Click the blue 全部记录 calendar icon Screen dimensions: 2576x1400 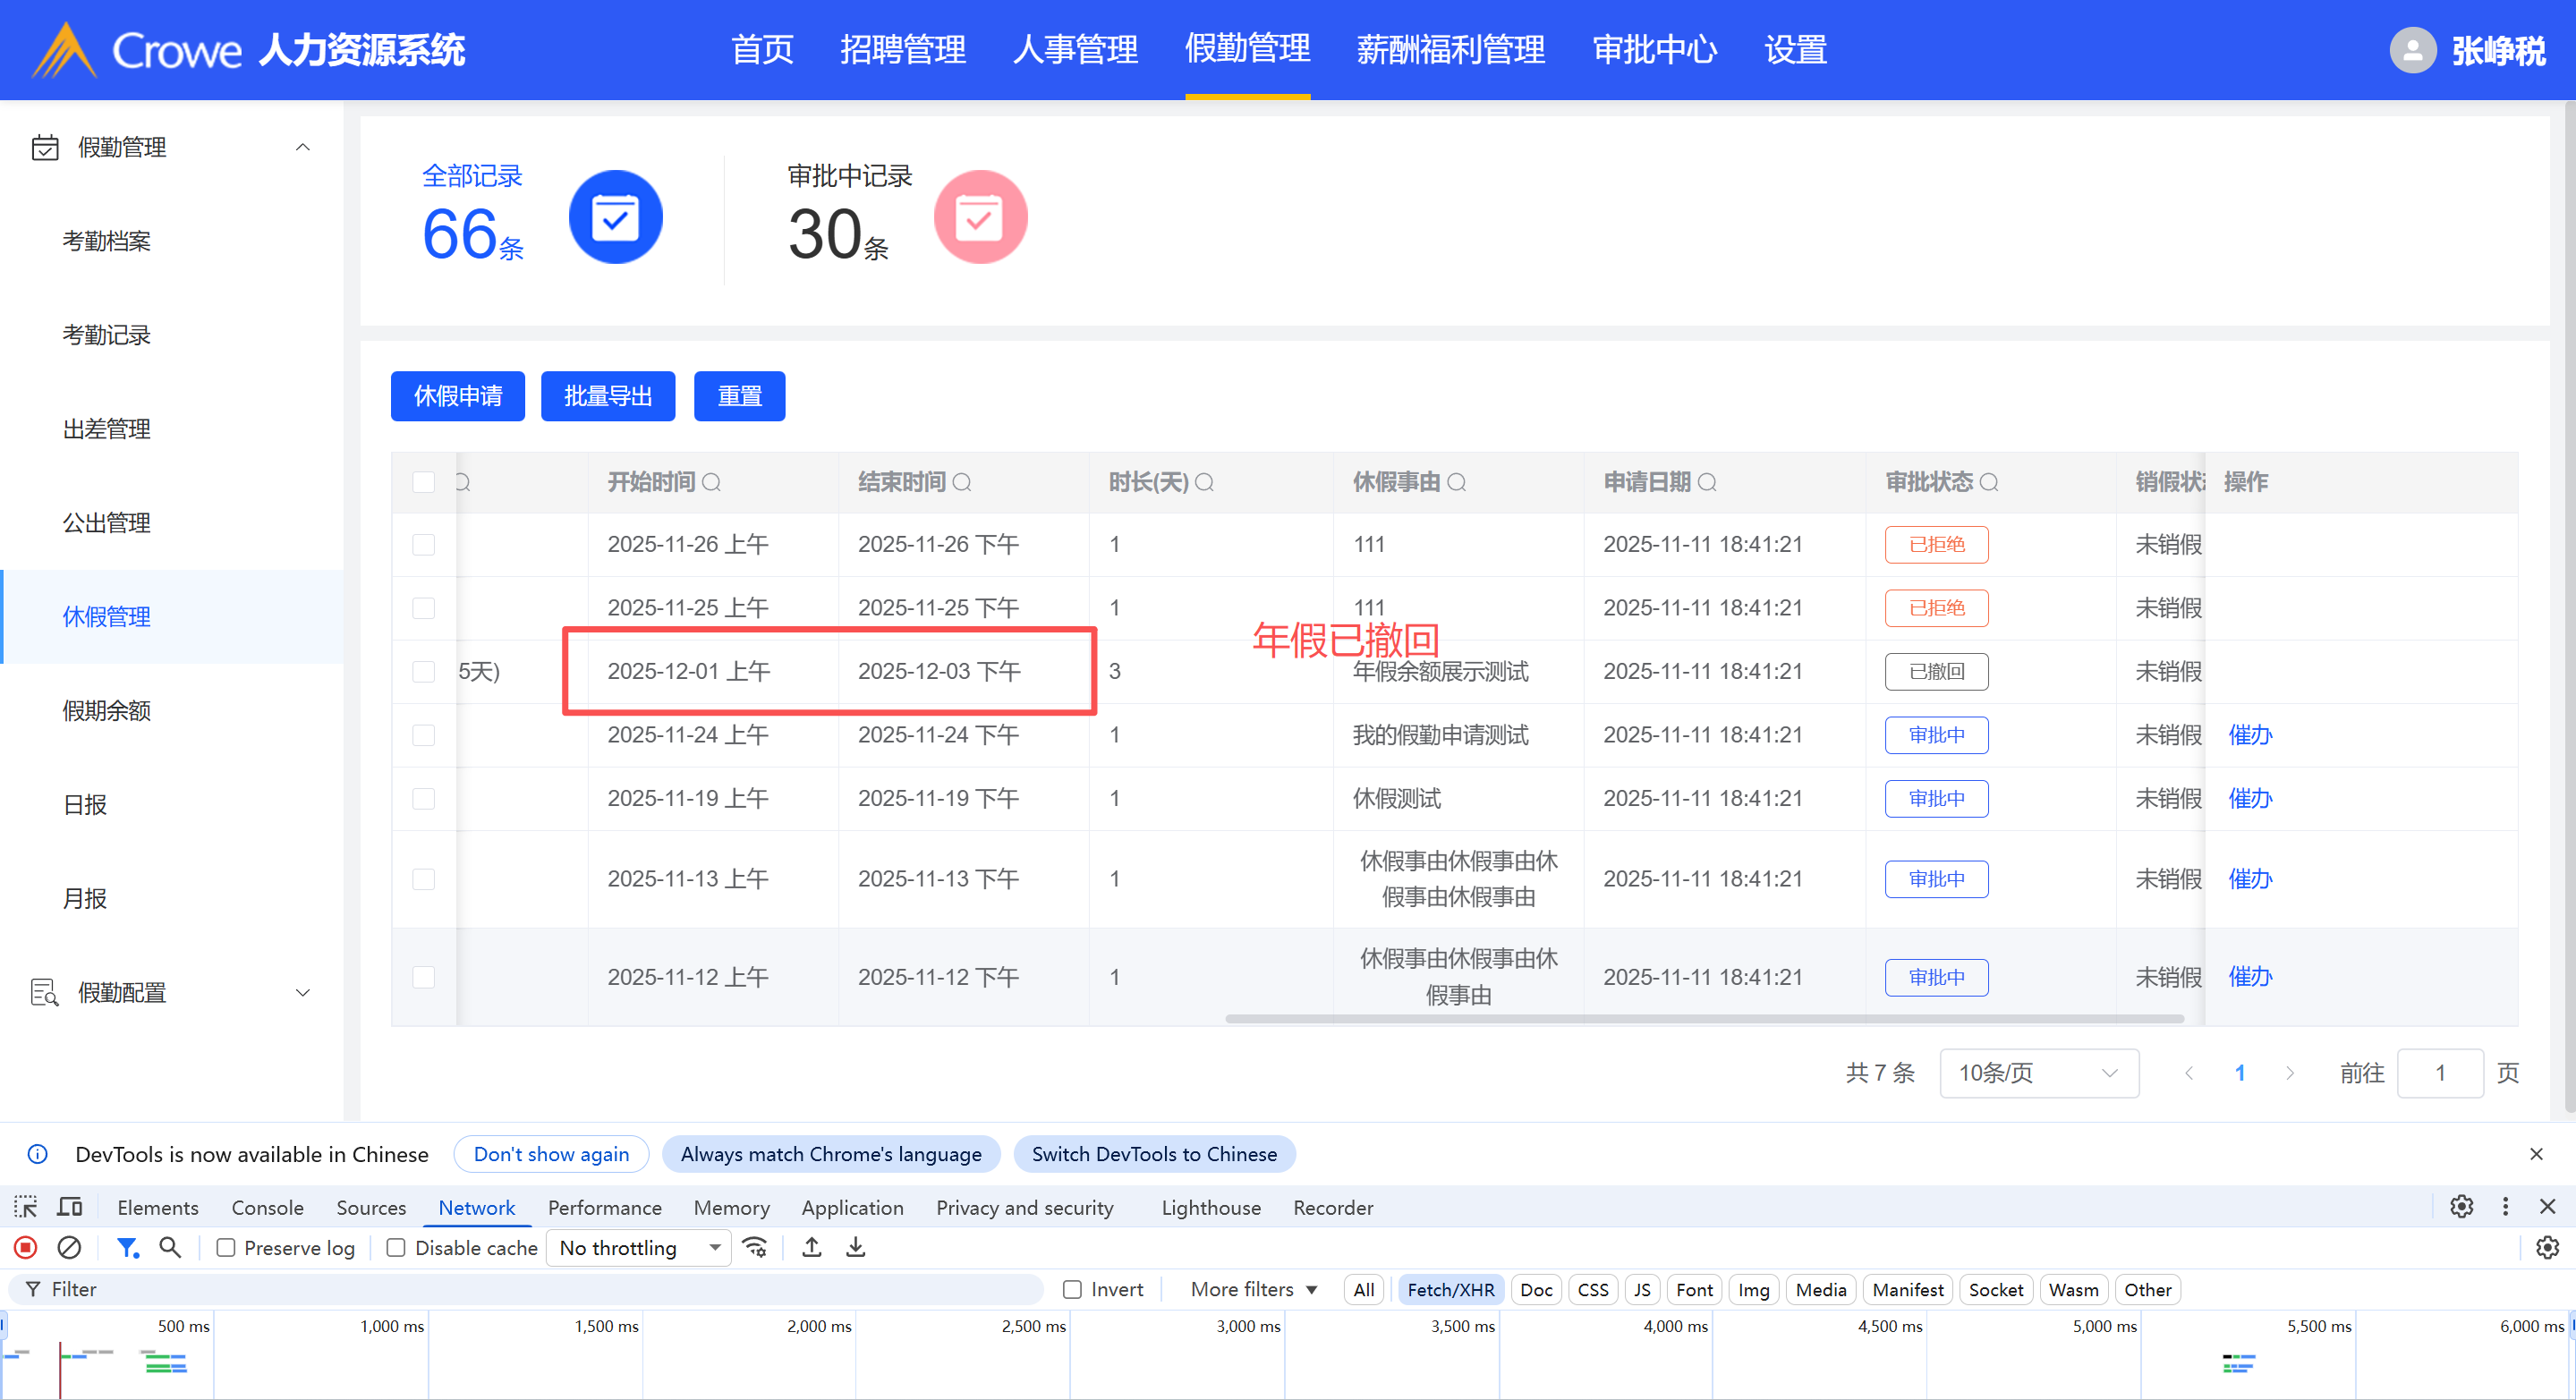[615, 217]
